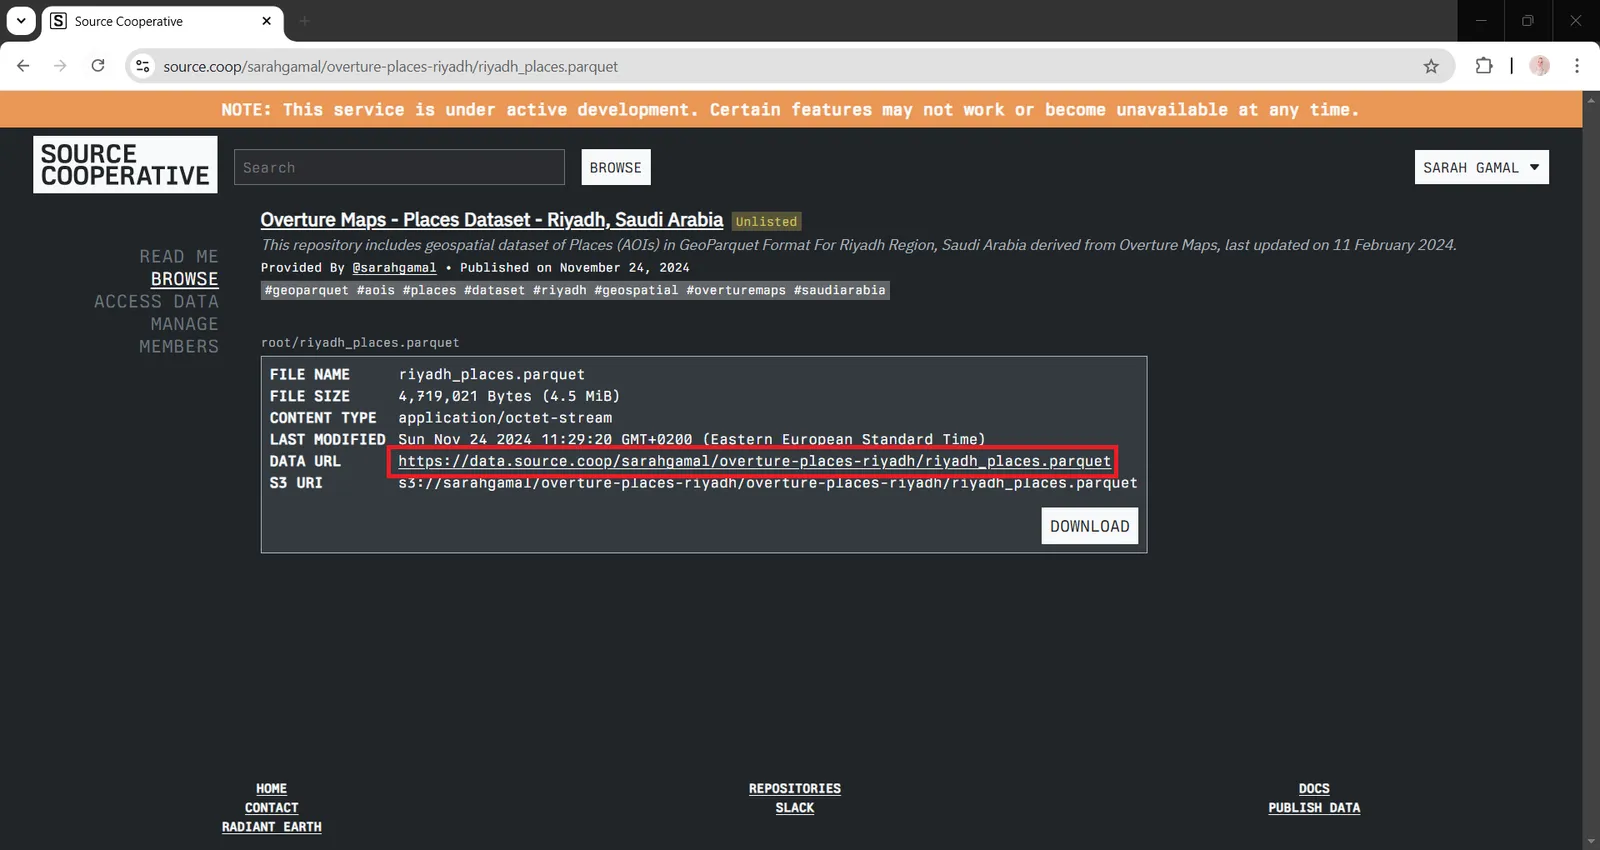Viewport: 1600px width, 850px height.
Task: Open the RADIANT EARTH footer link
Action: [271, 827]
